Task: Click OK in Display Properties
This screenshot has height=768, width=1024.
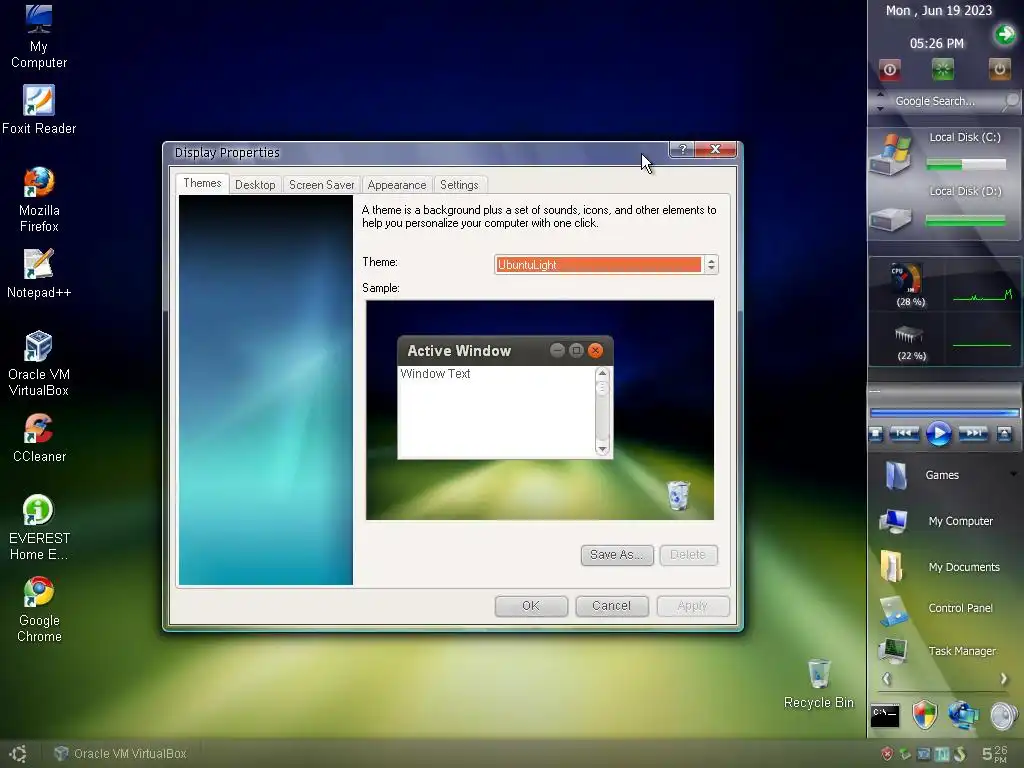Action: [531, 606]
